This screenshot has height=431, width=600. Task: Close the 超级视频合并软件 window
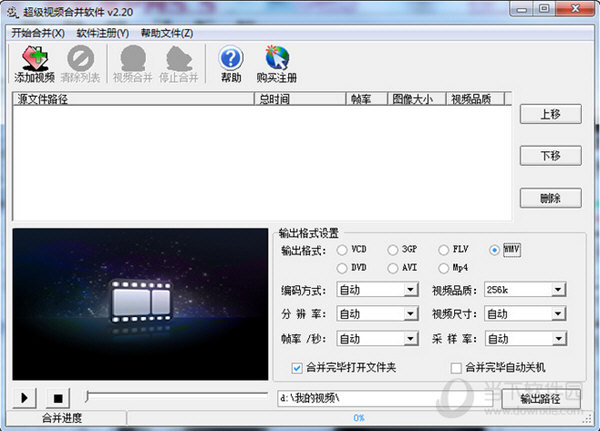click(x=575, y=9)
